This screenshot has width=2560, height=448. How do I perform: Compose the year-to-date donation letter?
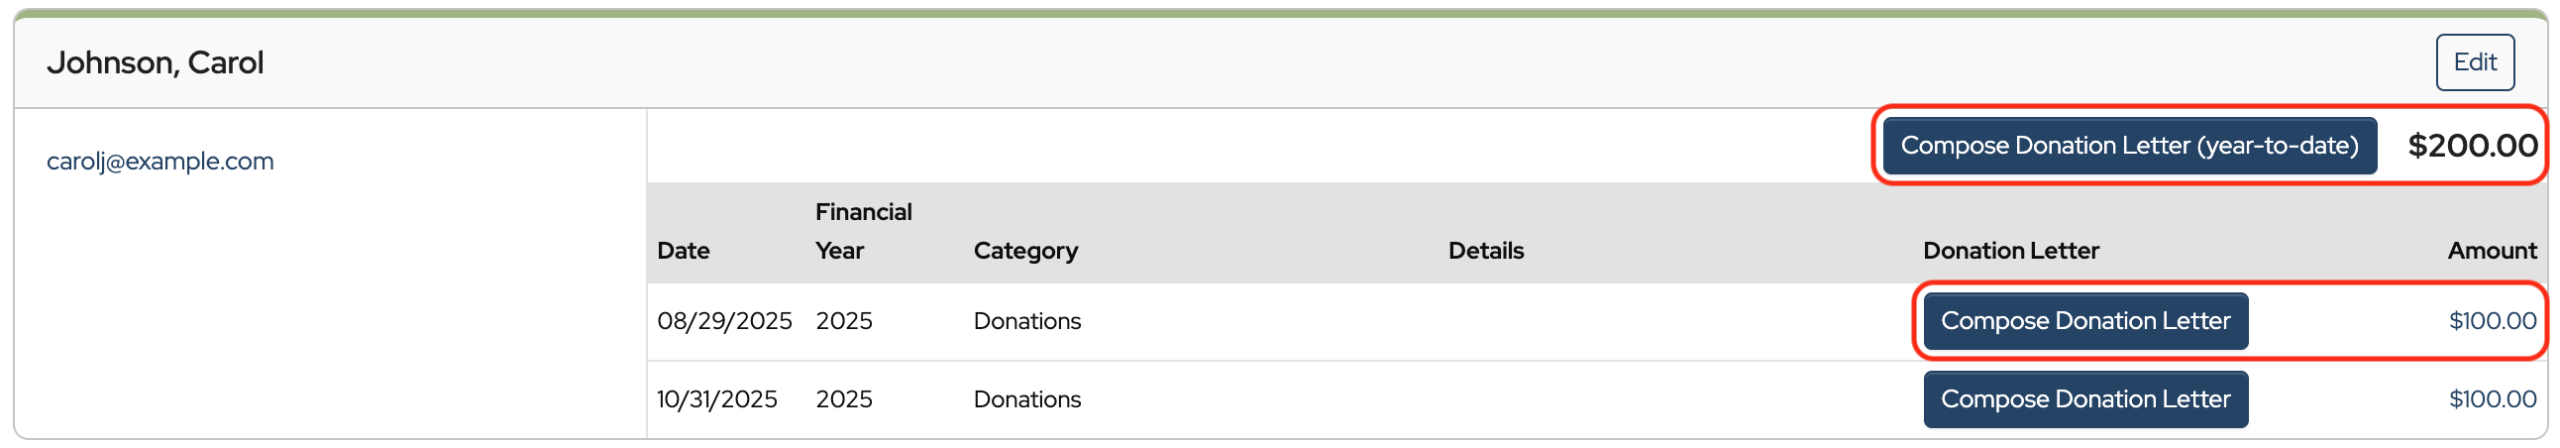tap(2128, 146)
